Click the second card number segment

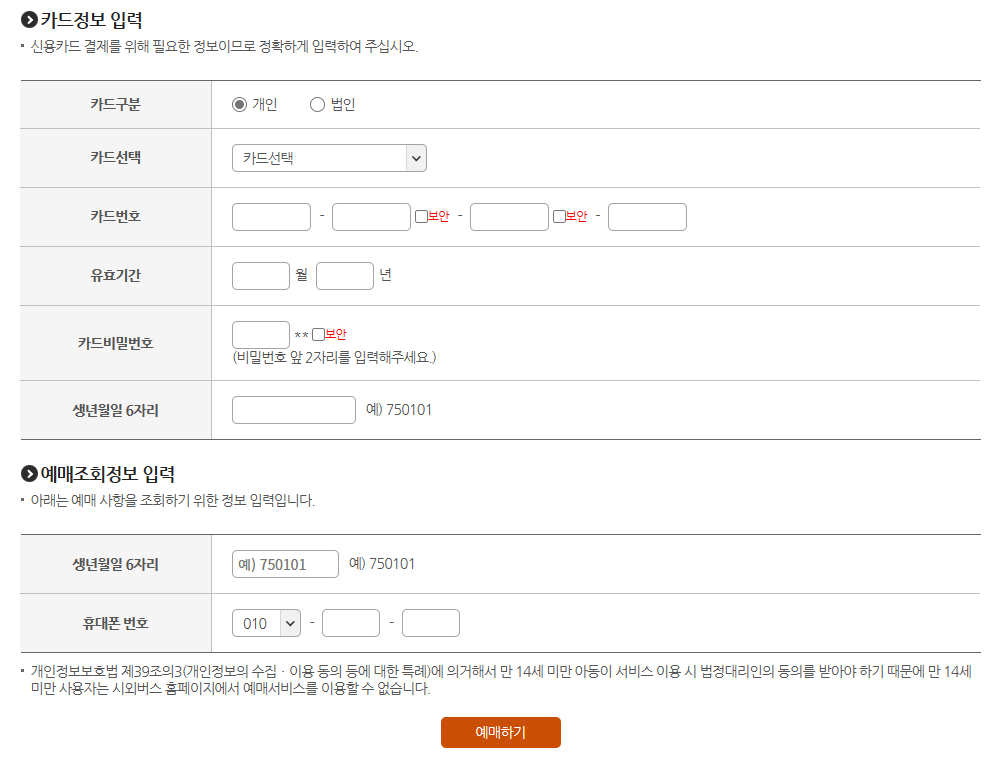[370, 216]
